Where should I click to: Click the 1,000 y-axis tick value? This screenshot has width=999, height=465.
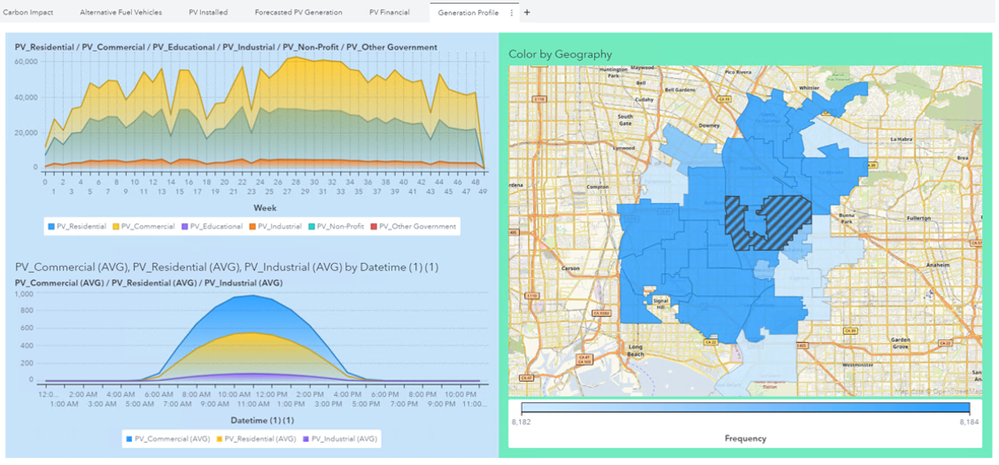coord(24,295)
